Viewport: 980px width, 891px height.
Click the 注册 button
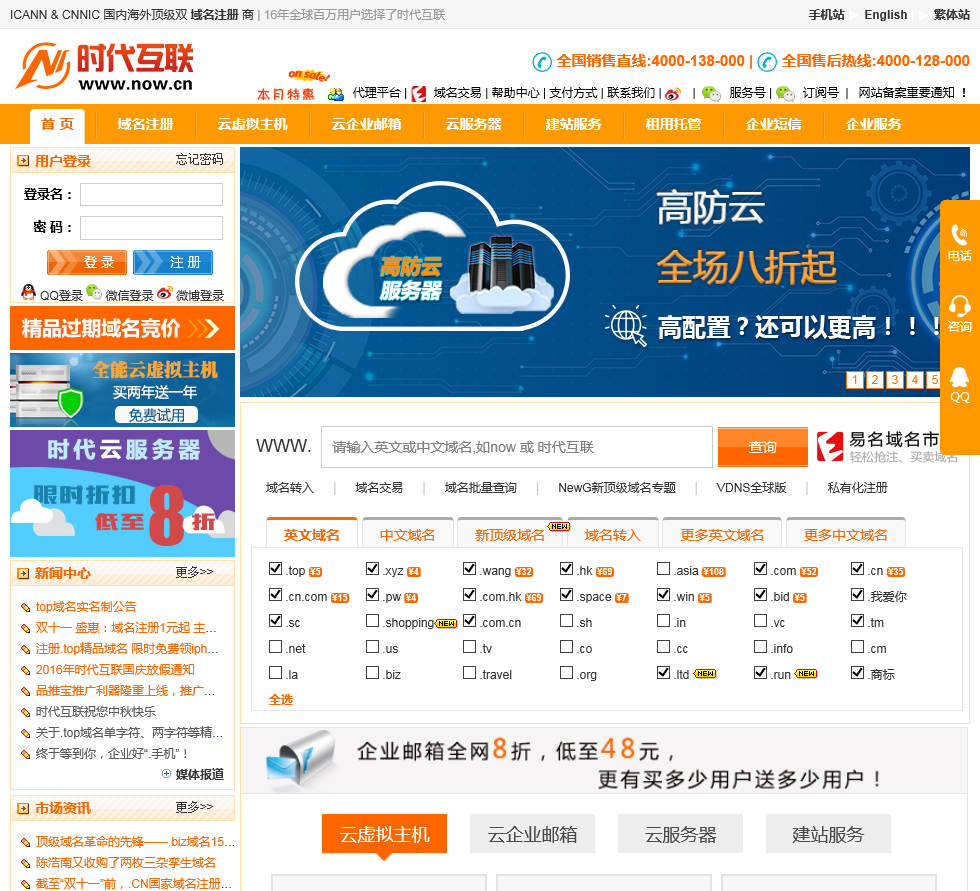tap(173, 262)
